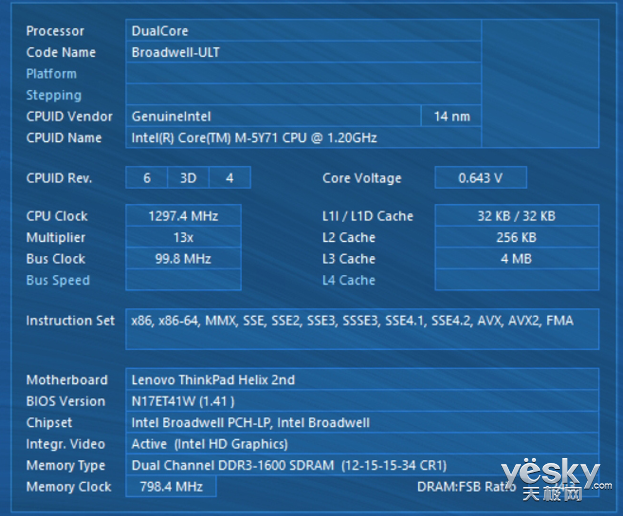The image size is (623, 516).
Task: Click the "L2 Cache" label
Action: click(349, 238)
